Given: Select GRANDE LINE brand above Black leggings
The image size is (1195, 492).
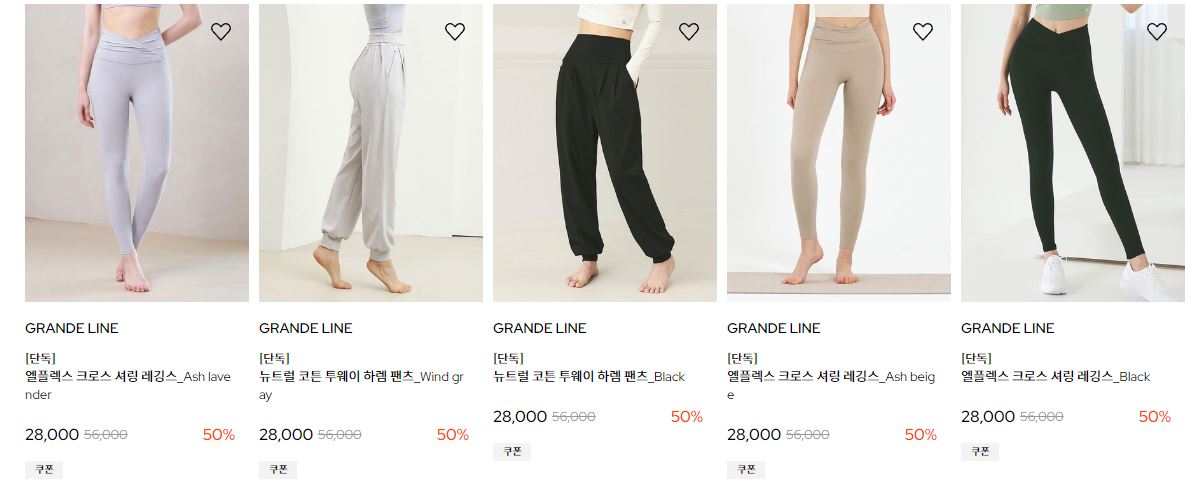Looking at the screenshot, I should click(x=1008, y=328).
